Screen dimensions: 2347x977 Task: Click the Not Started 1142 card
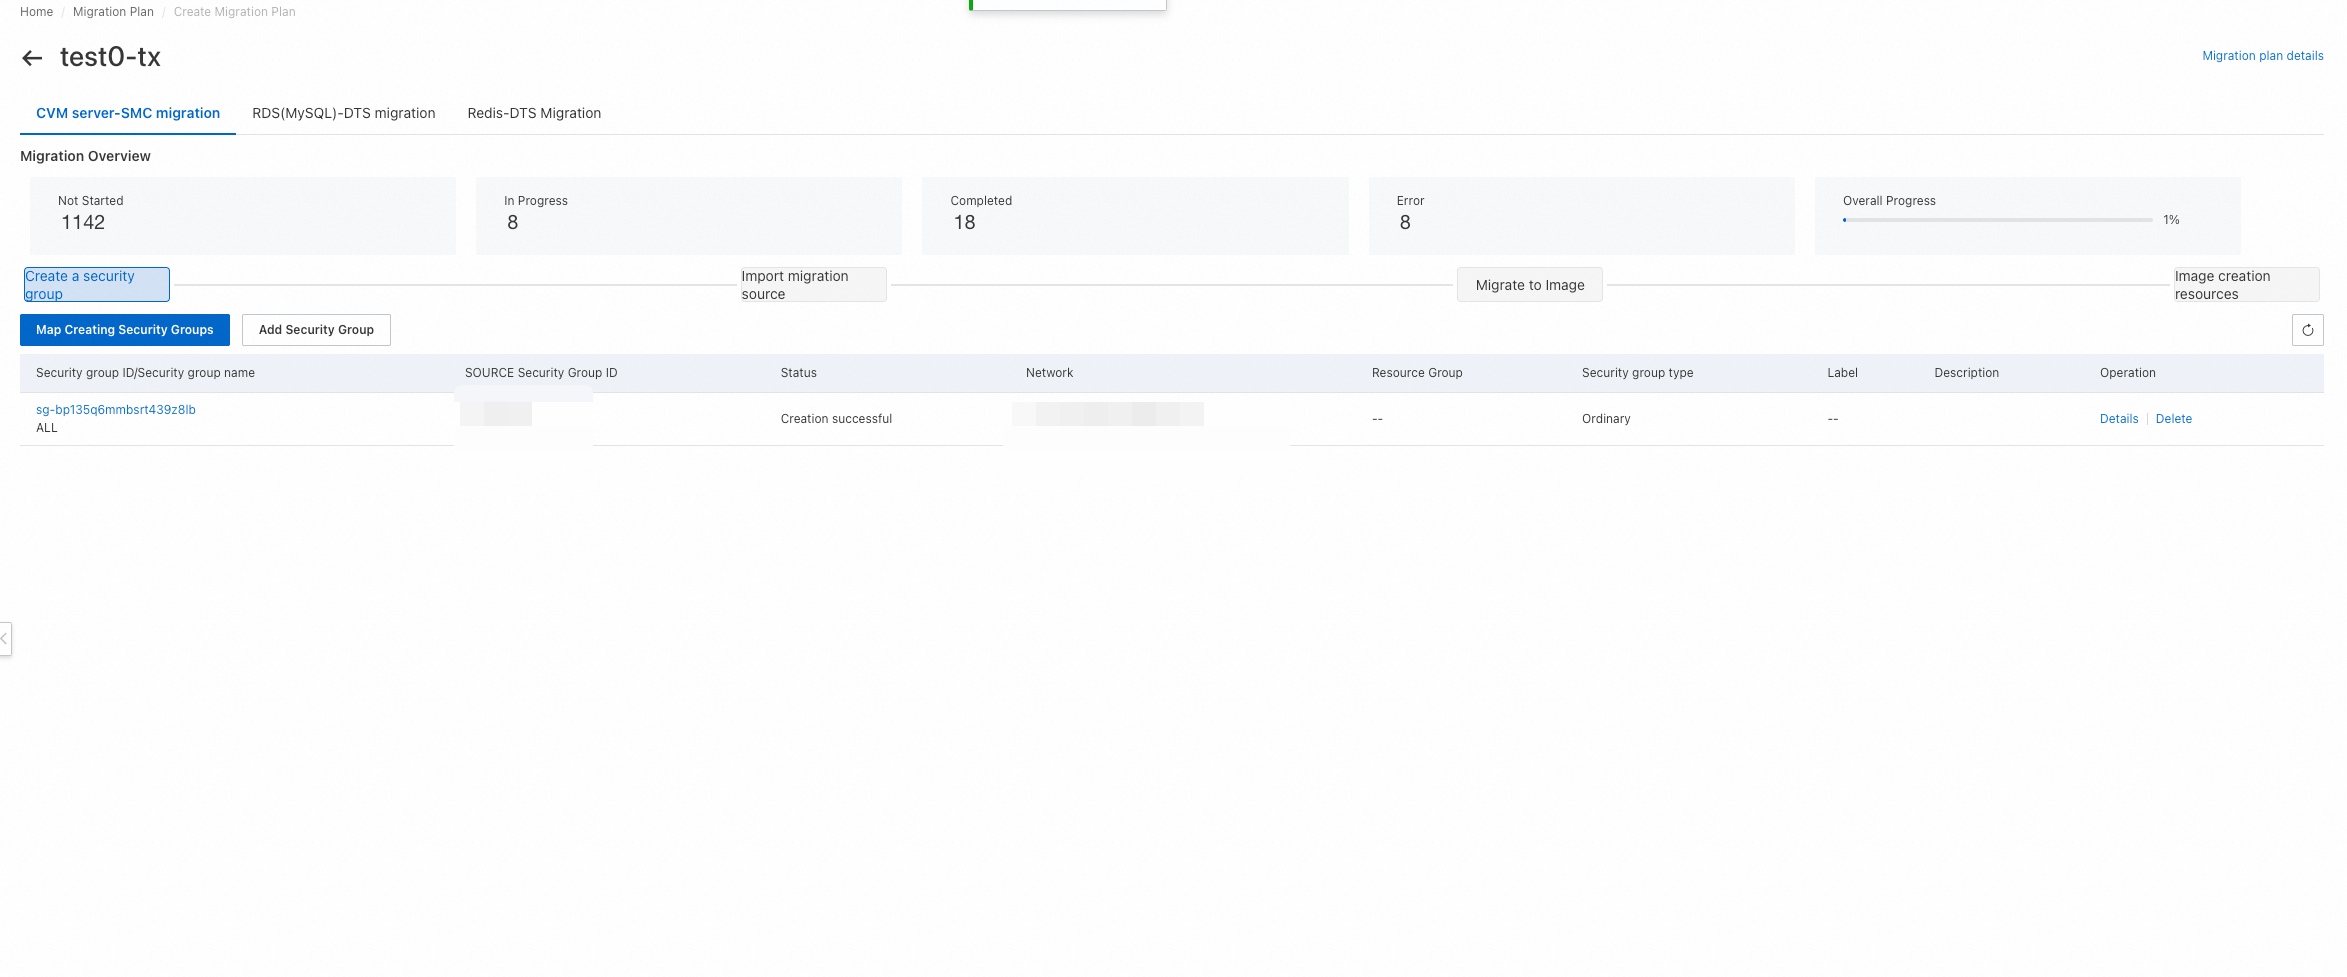click(x=243, y=216)
